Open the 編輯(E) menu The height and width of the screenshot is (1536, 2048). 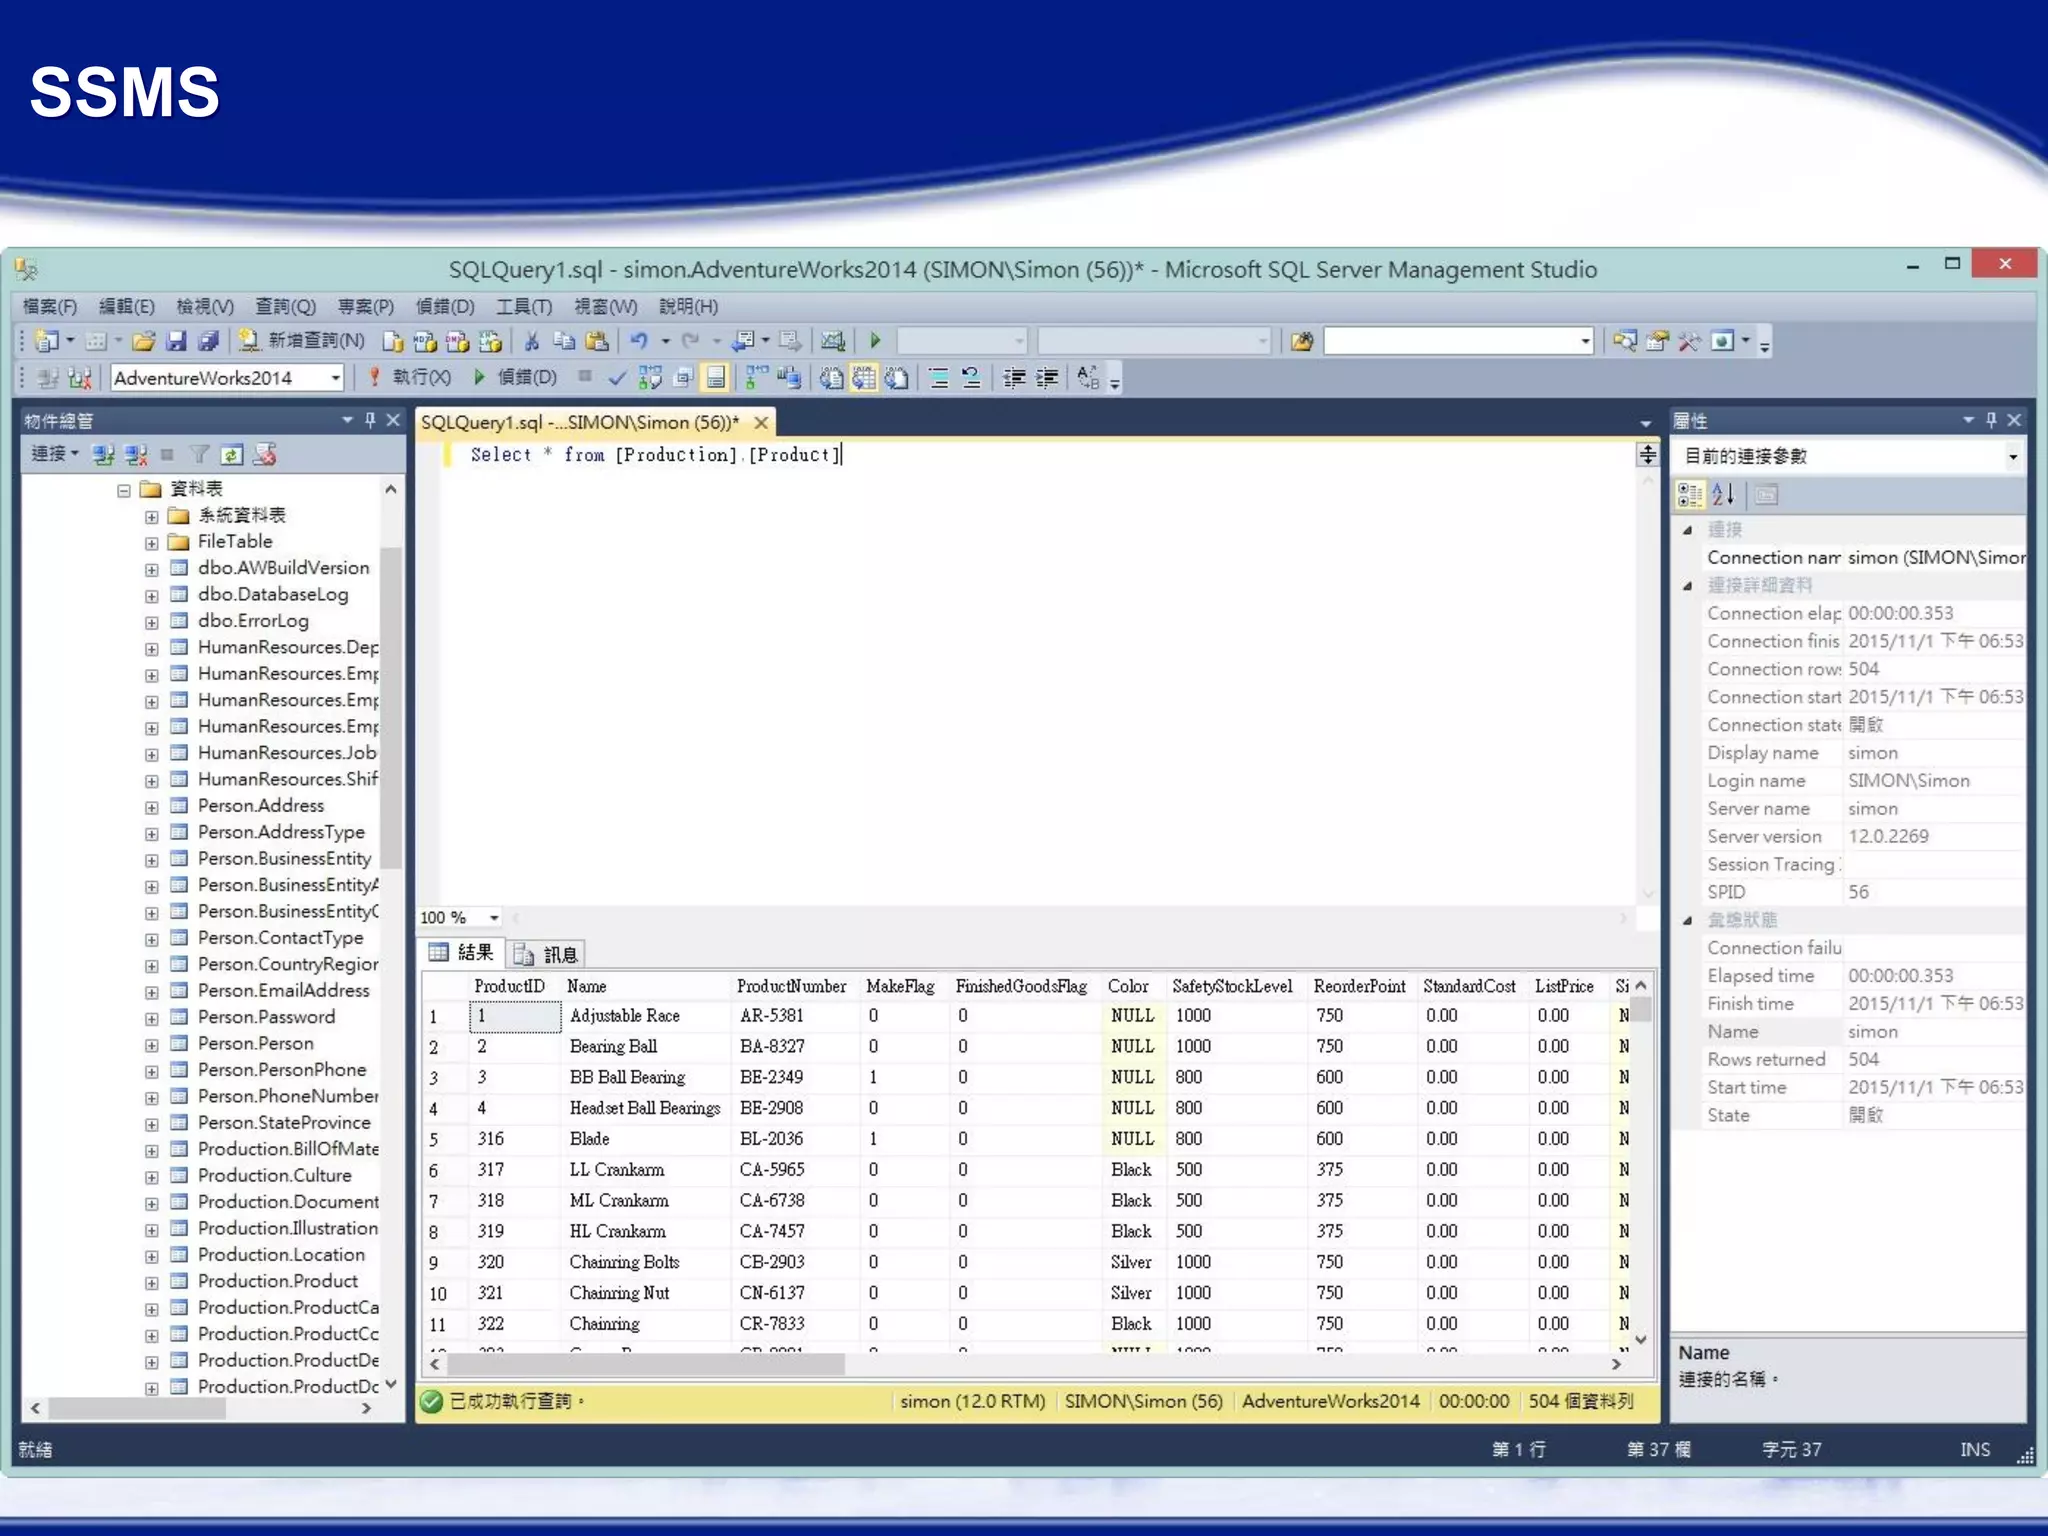(126, 306)
